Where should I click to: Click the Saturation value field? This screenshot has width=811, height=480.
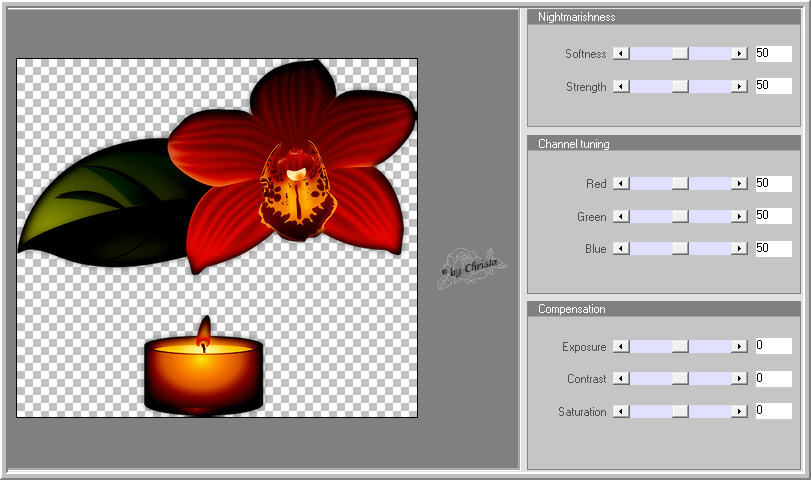[773, 411]
